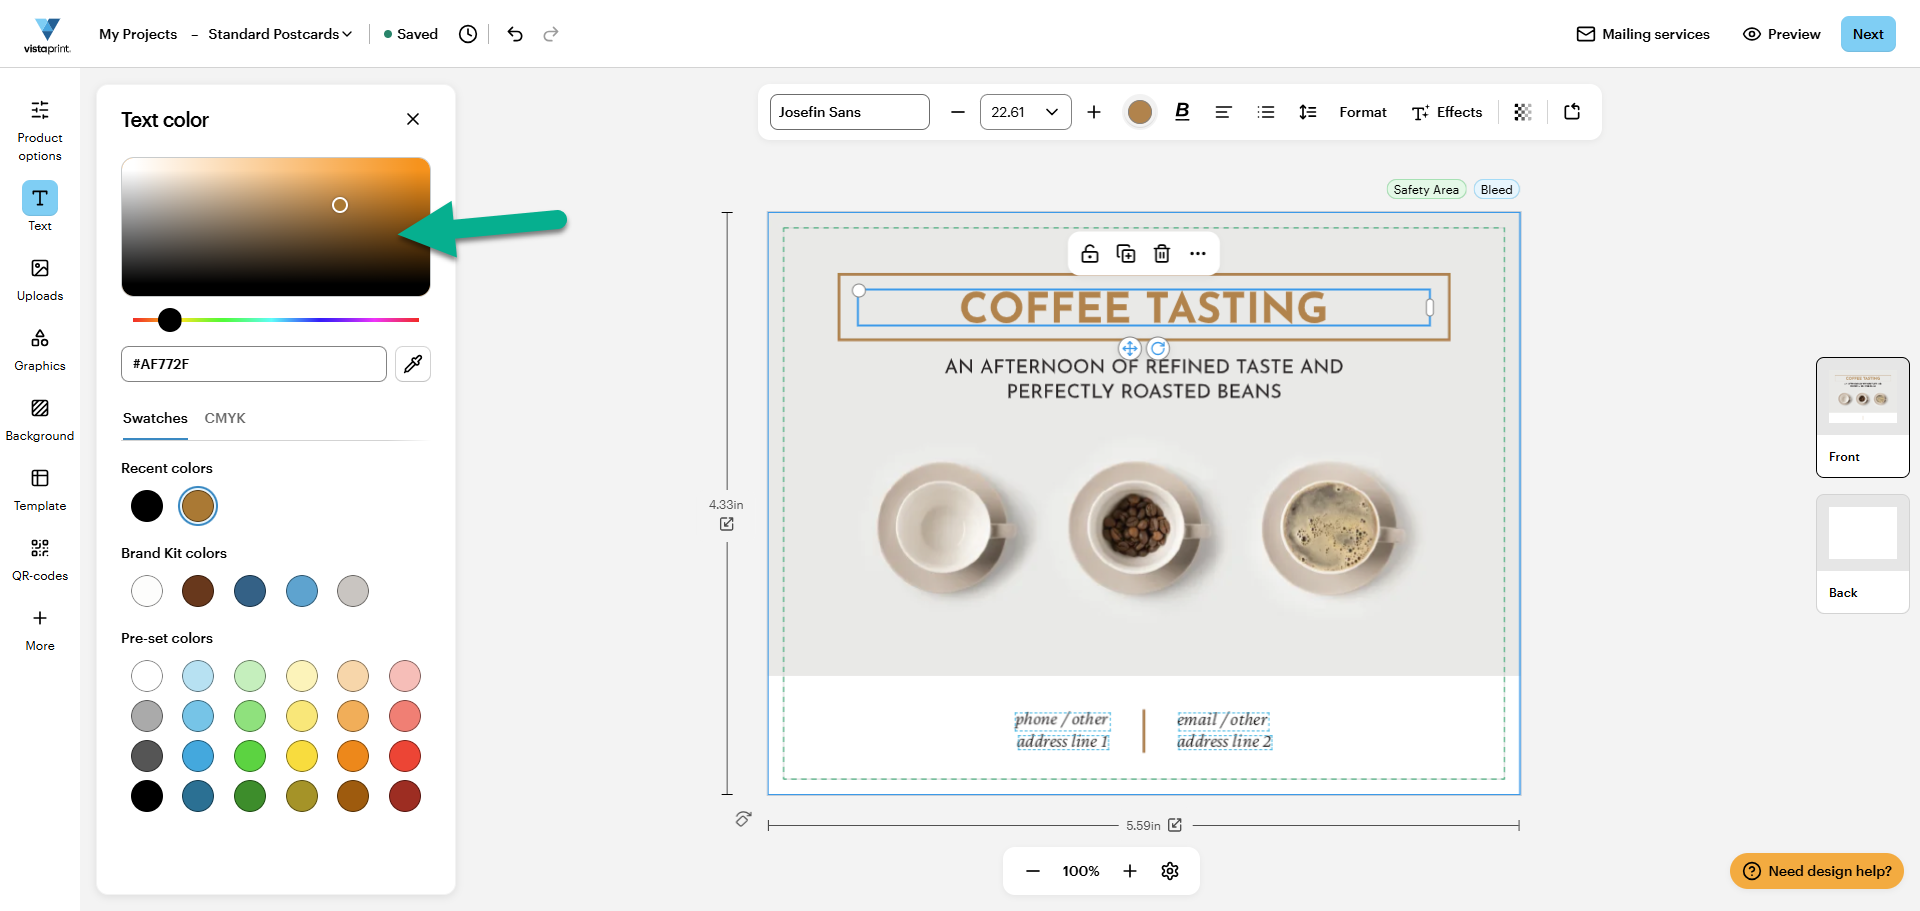Image resolution: width=1920 pixels, height=911 pixels.
Task: Zoom out the canvas
Action: 1033,871
